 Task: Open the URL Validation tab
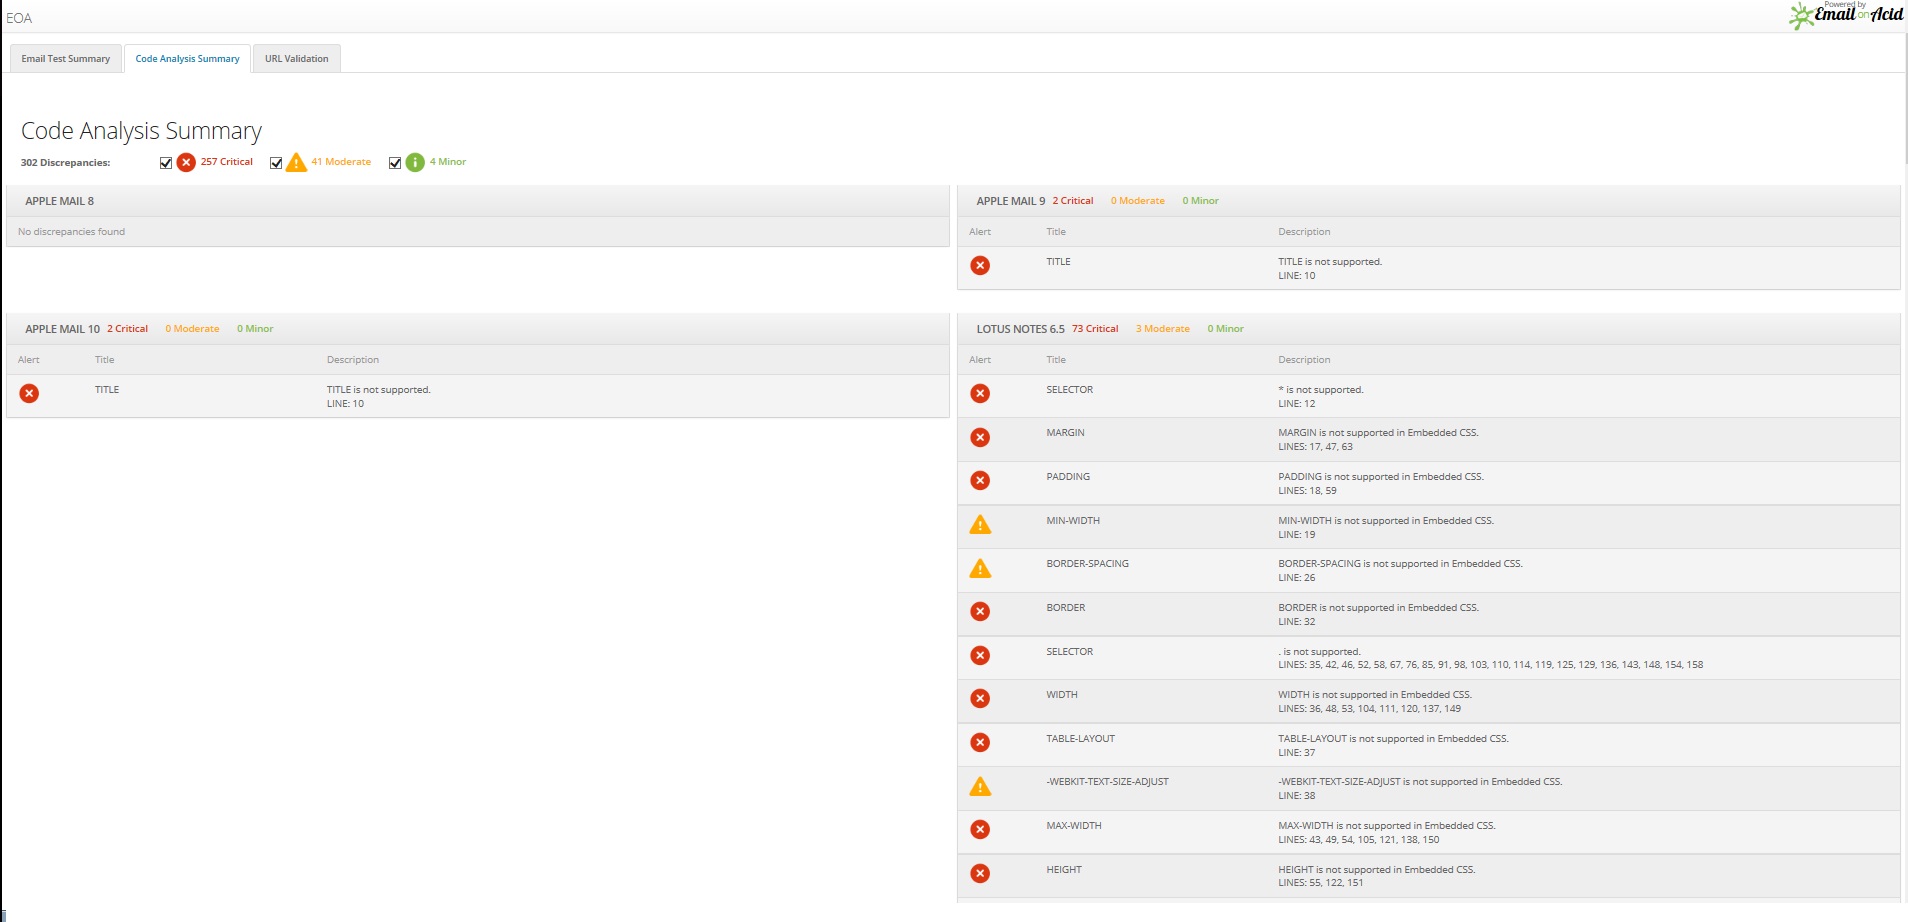[296, 59]
